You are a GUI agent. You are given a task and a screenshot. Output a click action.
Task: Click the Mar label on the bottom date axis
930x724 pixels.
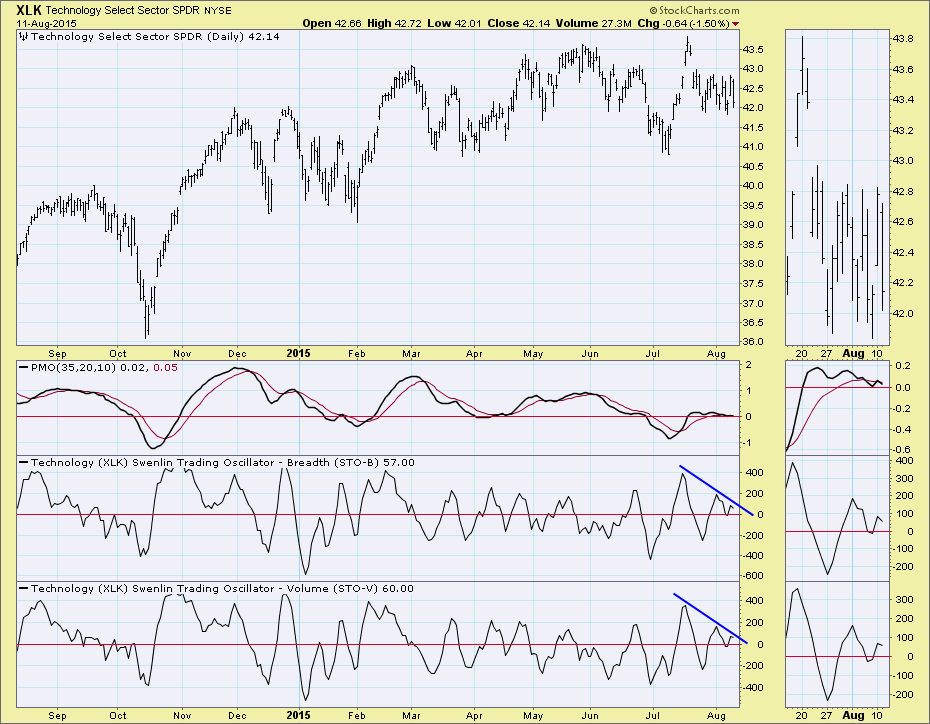[x=411, y=716]
